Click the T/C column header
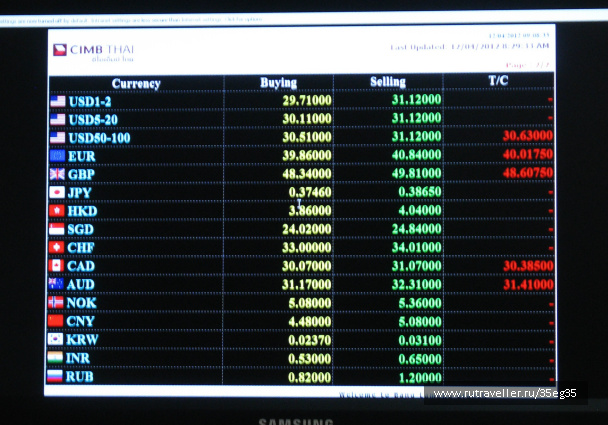 pyautogui.click(x=498, y=80)
